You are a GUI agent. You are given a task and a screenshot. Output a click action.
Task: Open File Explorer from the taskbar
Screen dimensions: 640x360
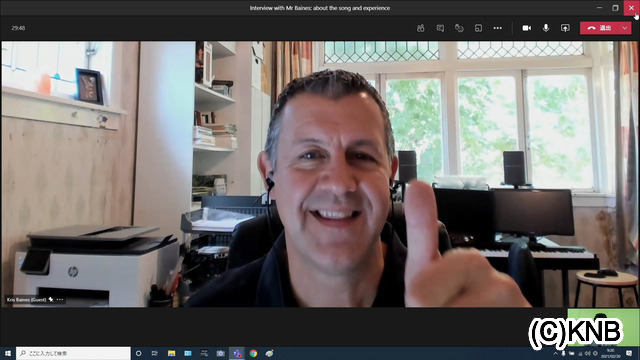171,353
